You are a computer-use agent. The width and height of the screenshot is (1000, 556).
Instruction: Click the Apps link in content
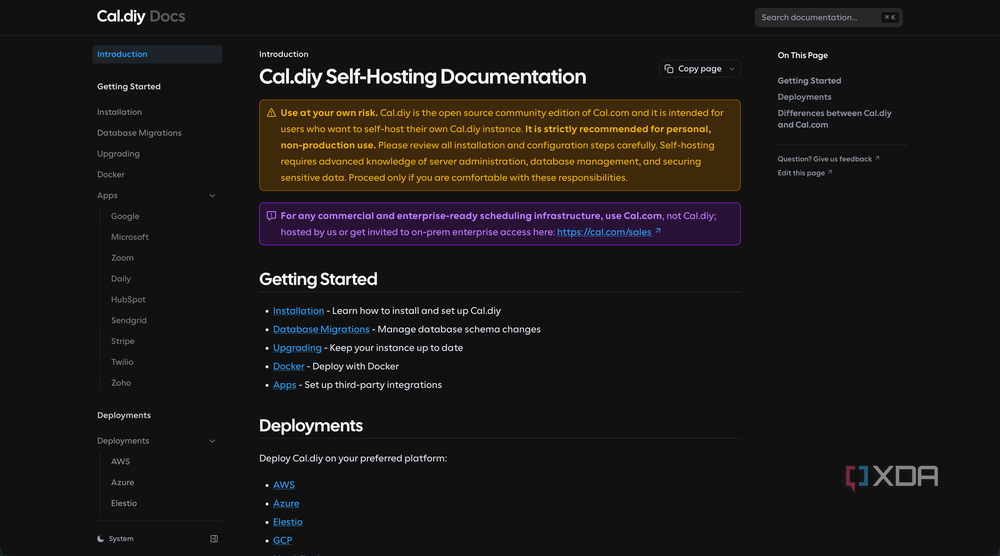point(284,385)
